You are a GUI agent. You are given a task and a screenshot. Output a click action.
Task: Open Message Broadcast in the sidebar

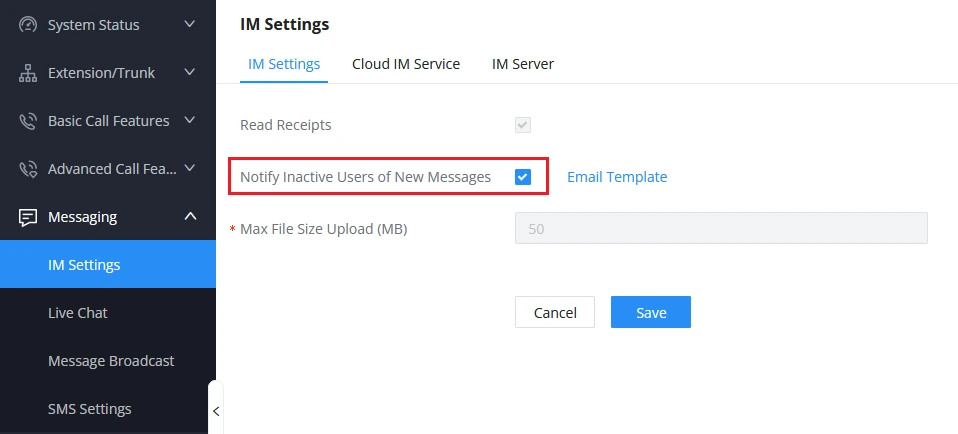108,361
